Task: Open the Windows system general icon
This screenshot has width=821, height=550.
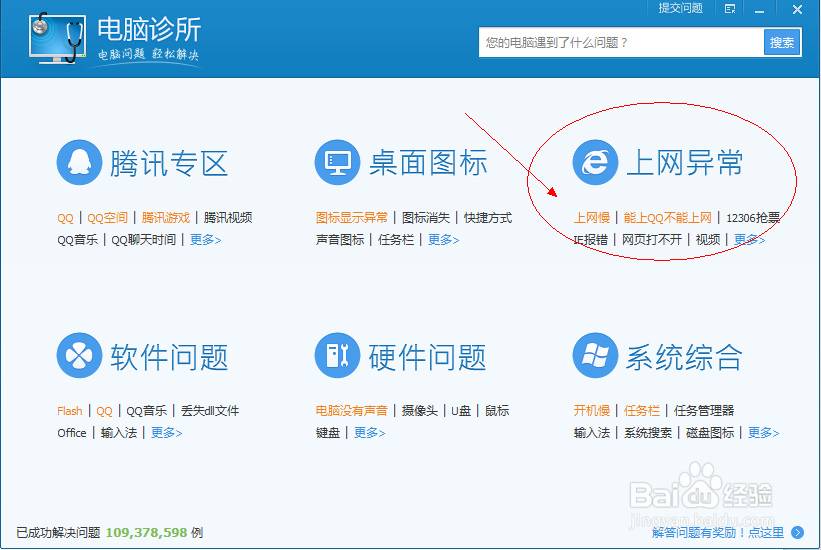Action: [595, 356]
